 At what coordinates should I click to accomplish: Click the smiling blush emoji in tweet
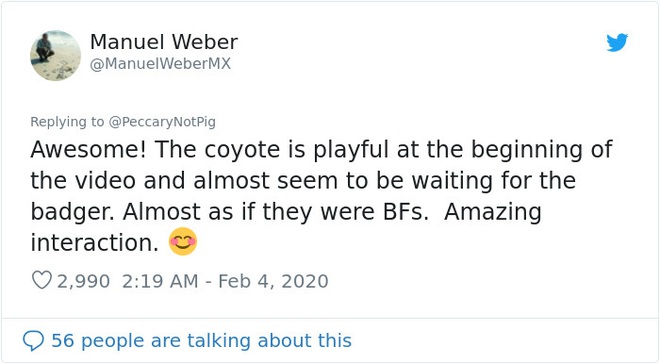183,242
